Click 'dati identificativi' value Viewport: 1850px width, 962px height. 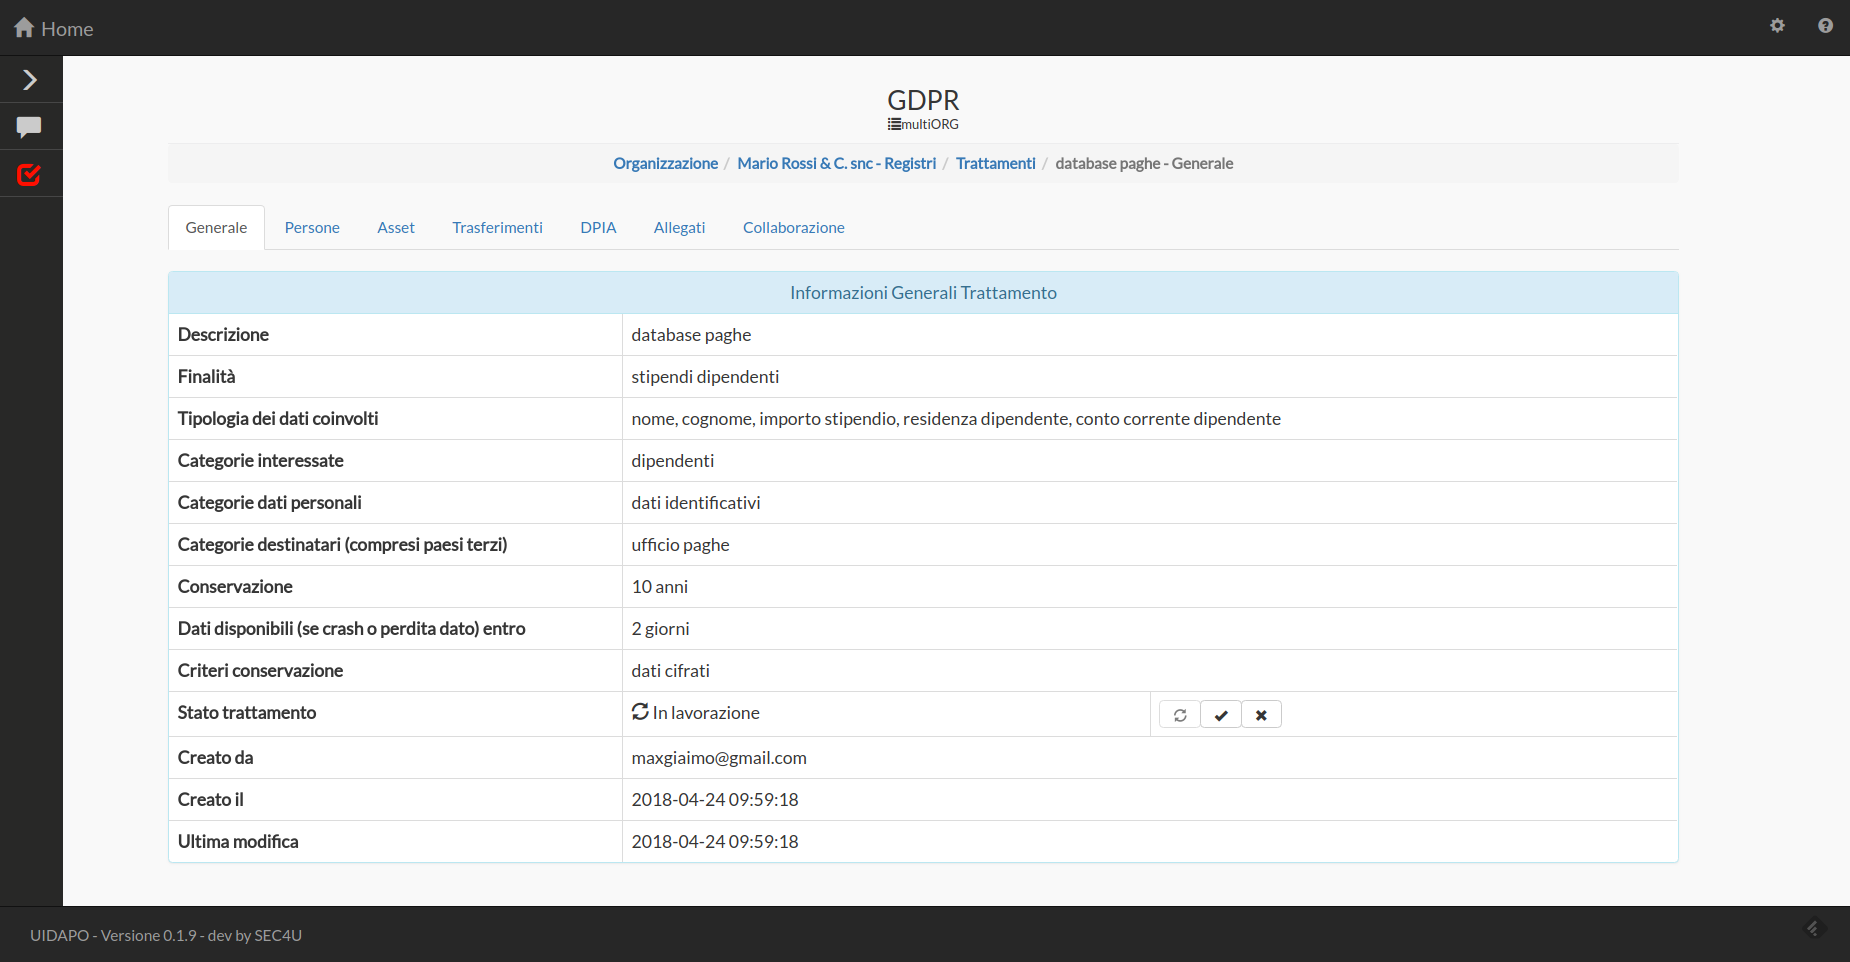click(696, 503)
